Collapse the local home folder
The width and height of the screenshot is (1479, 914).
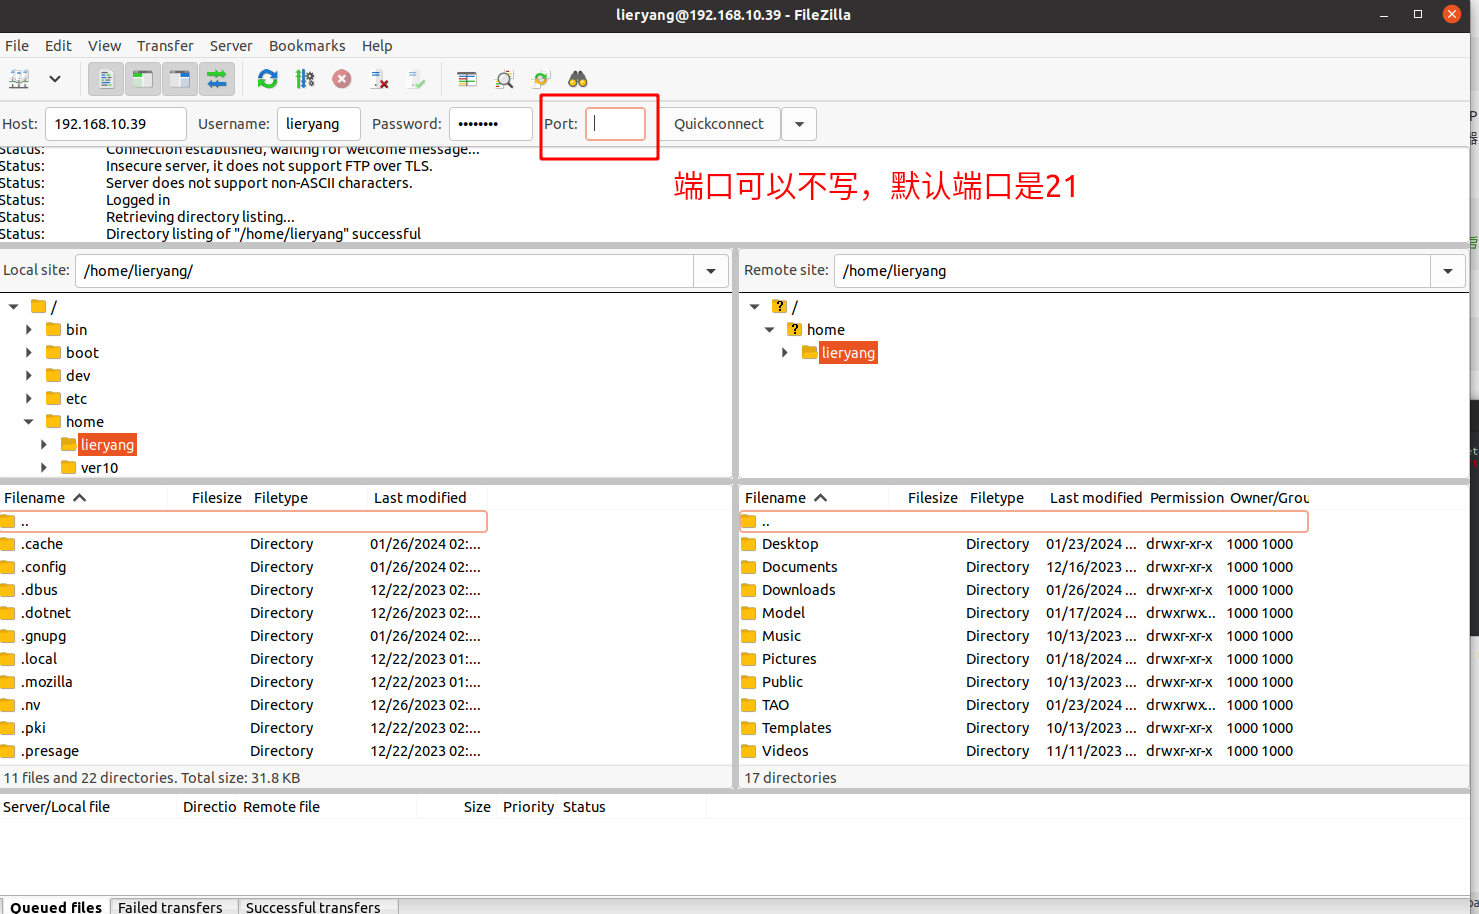click(x=29, y=422)
